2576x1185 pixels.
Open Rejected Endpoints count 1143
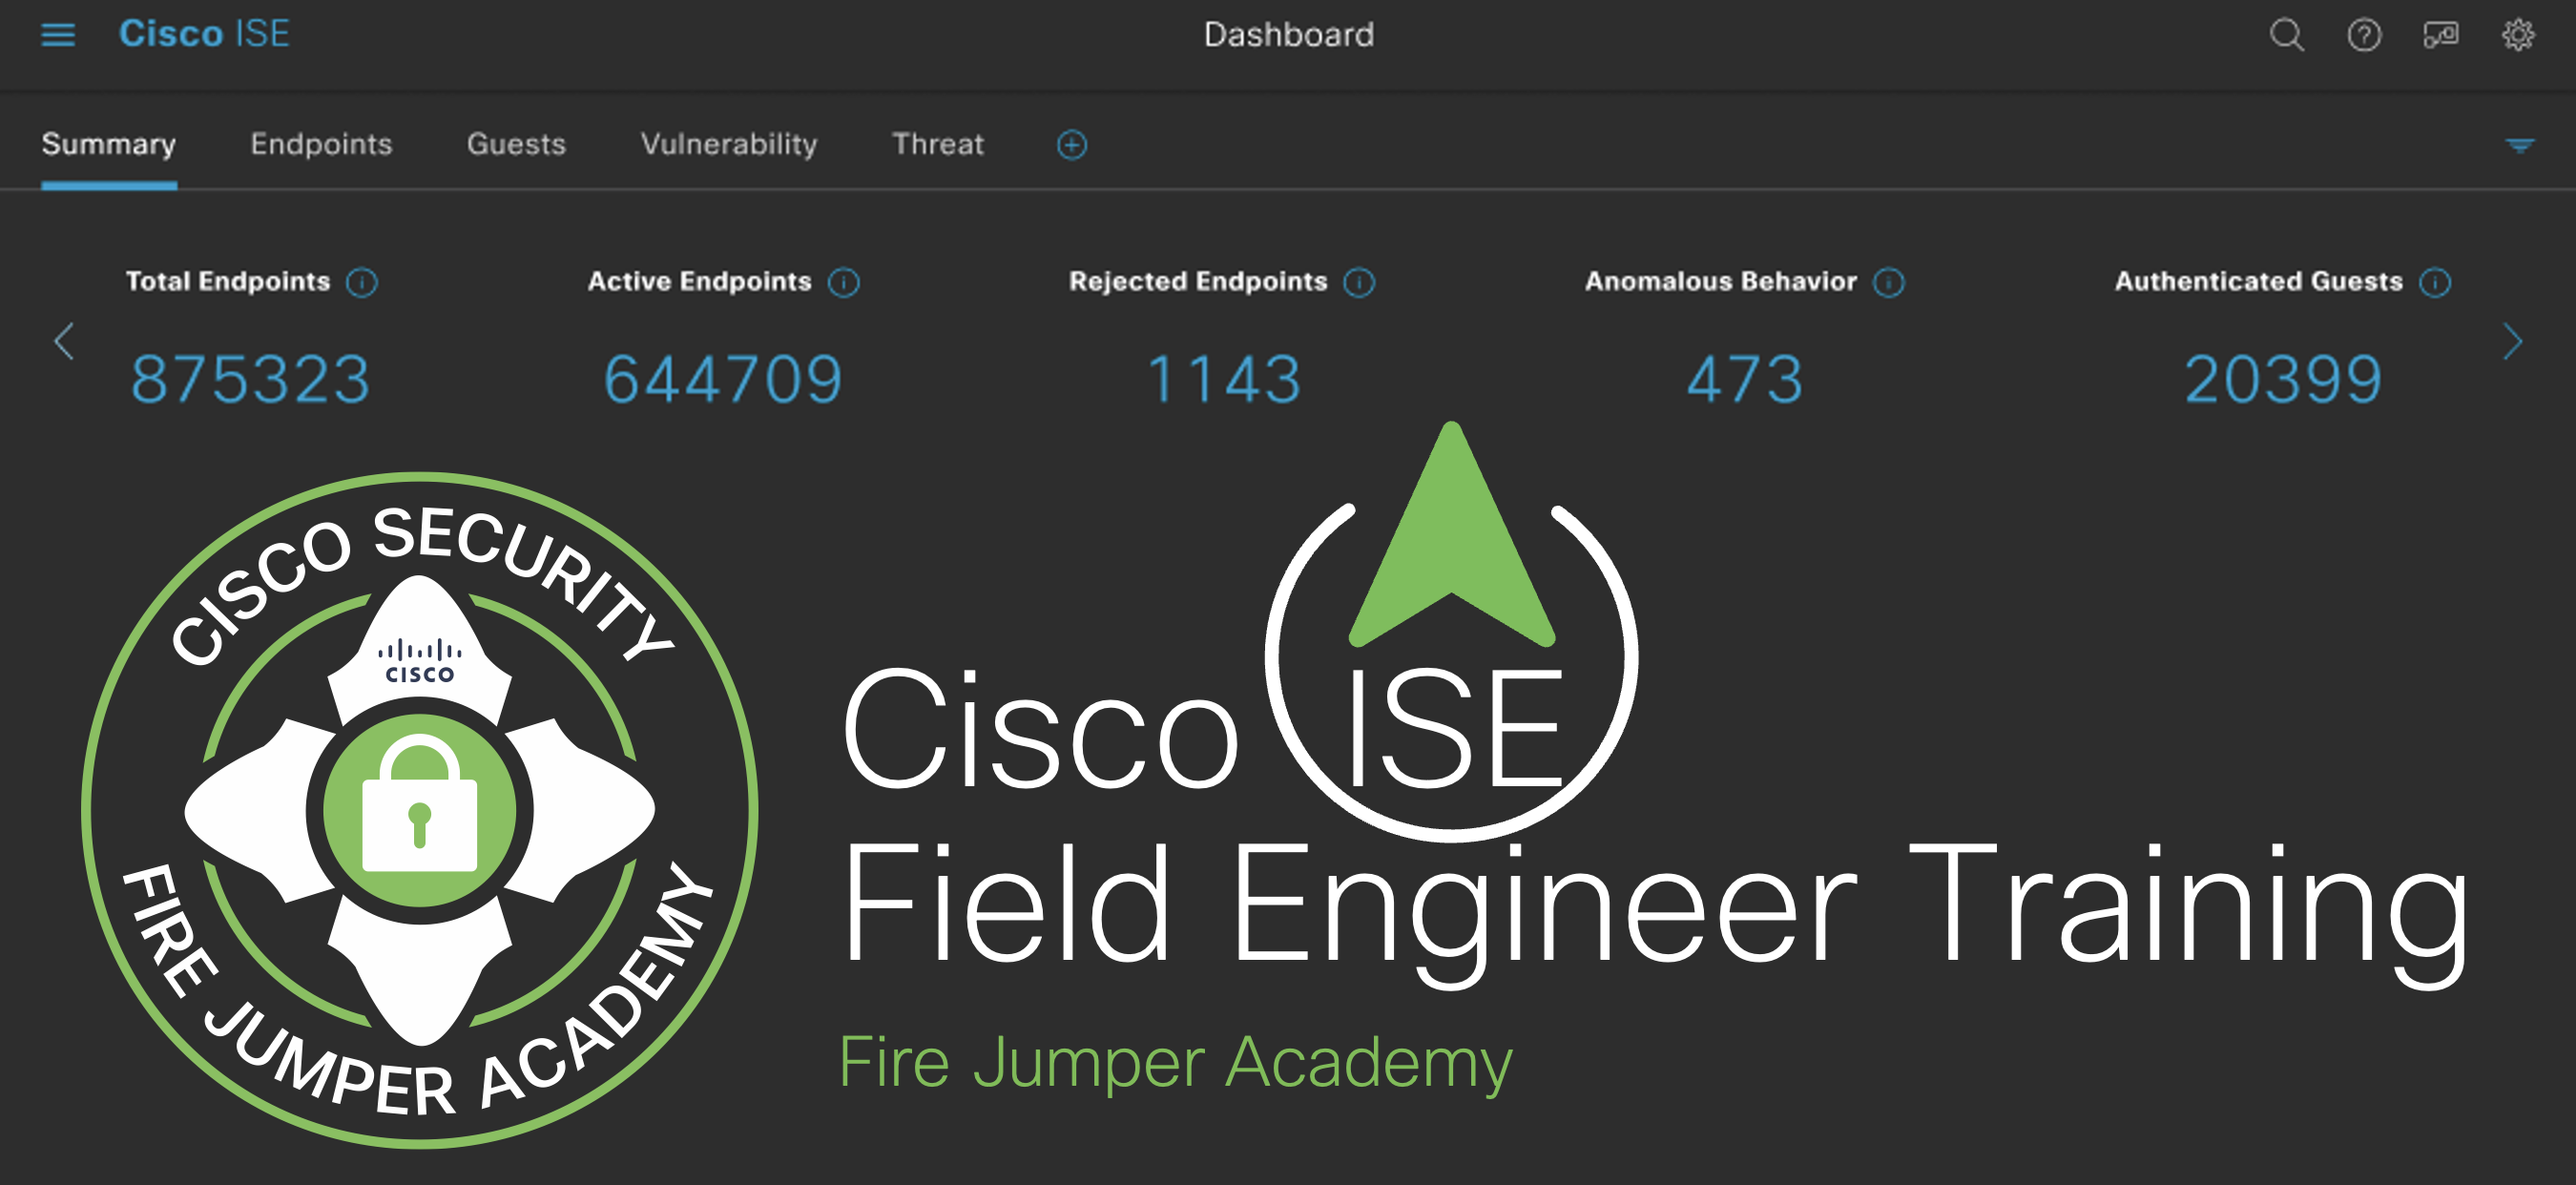[x=1224, y=380]
